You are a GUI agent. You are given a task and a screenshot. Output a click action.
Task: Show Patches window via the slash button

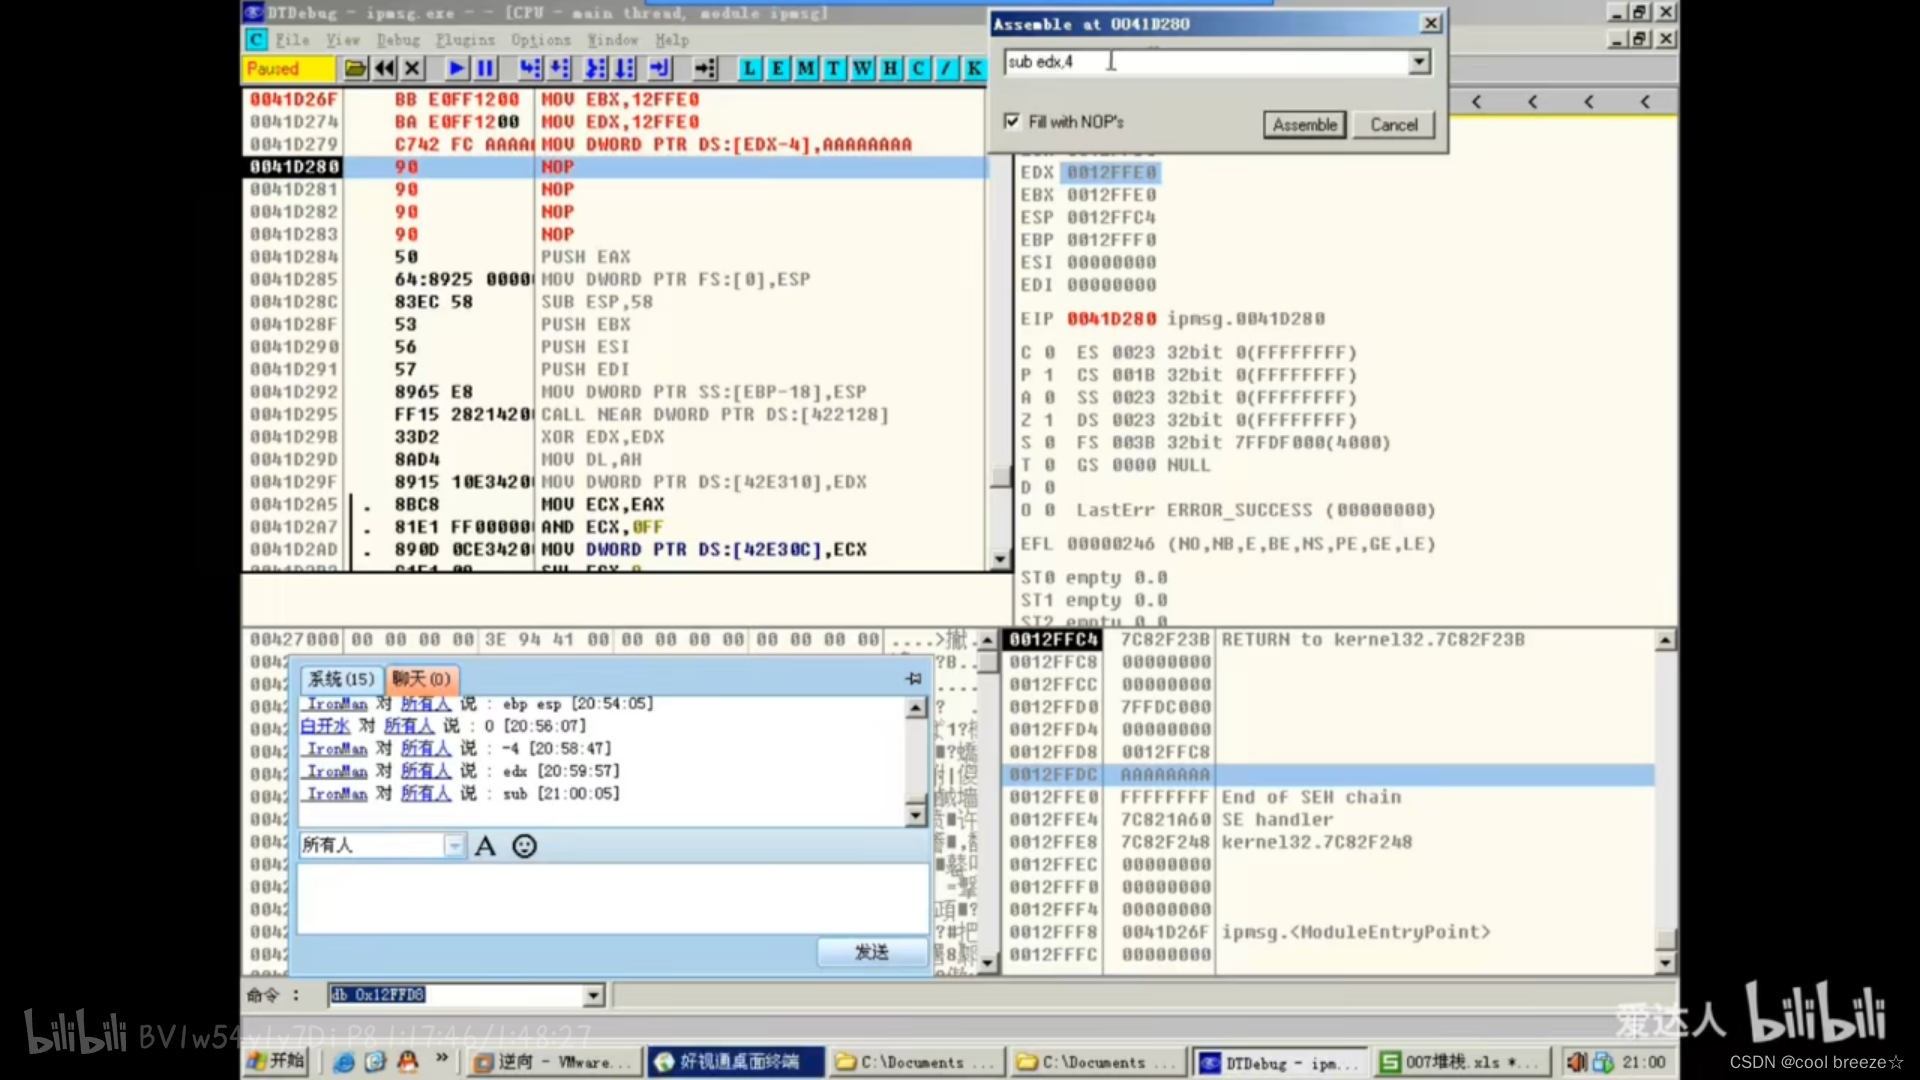(x=945, y=68)
